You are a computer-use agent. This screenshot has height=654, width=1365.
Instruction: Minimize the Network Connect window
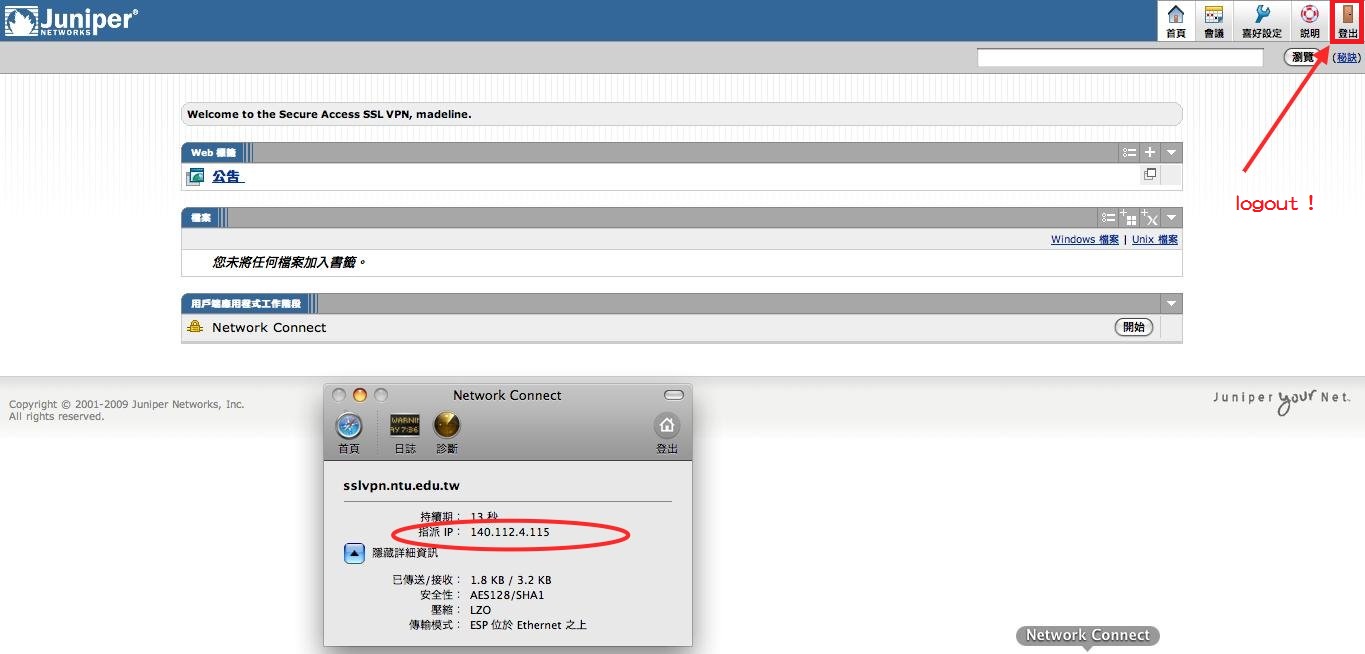tap(360, 395)
